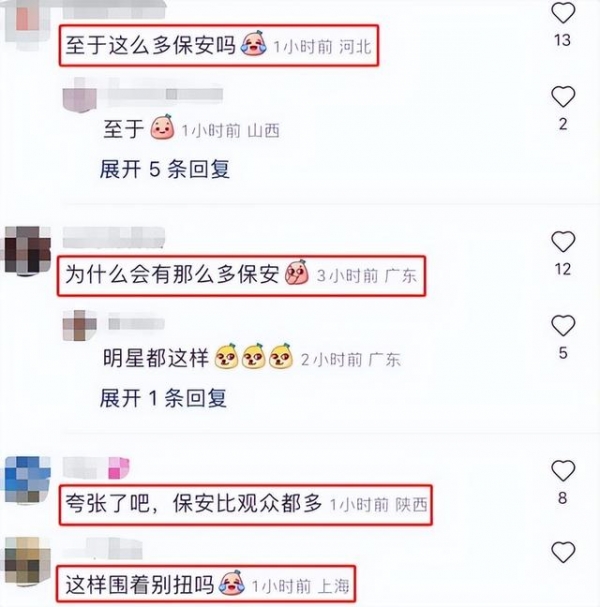The height and width of the screenshot is (607, 600).
Task: Open avatar of the 山西 replier
Action: coord(80,95)
